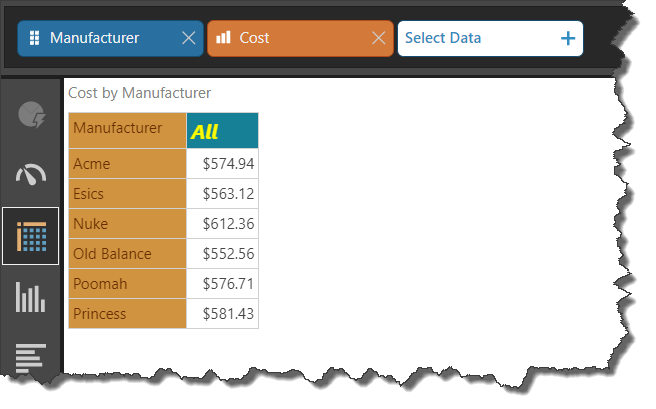This screenshot has height=409, width=656.
Task: Click the Nuke cost value $612.36
Action: [x=222, y=224]
